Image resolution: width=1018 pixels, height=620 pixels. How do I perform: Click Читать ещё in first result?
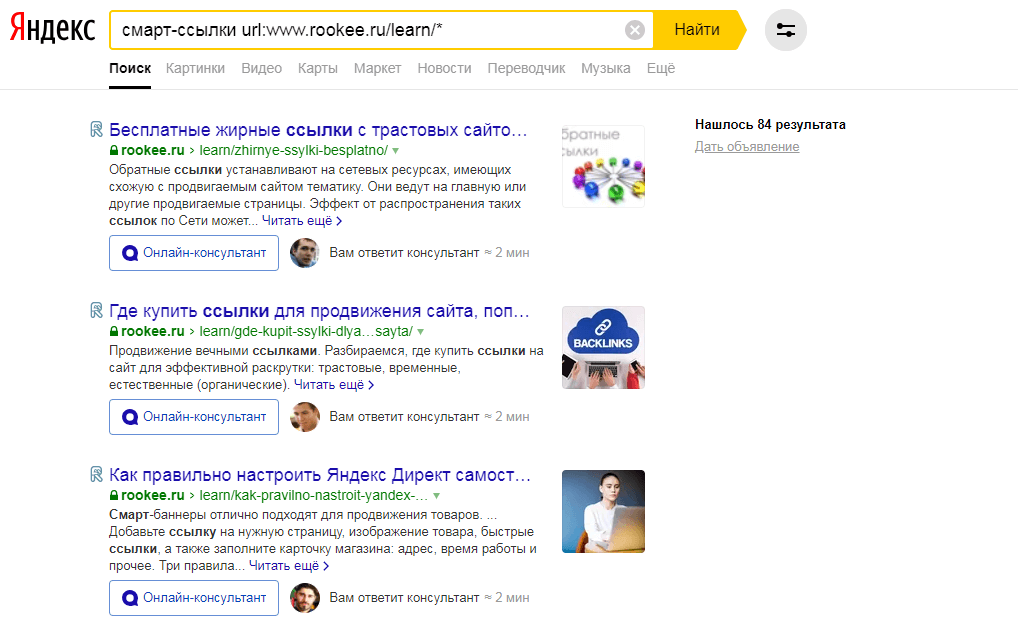[302, 221]
